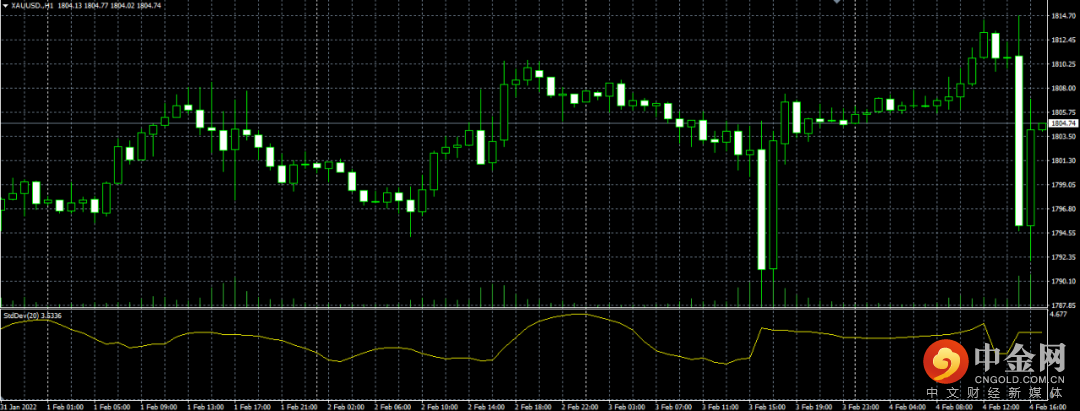Click the 3 Feb 07:00 time label
This screenshot has width=1080, height=411.
(x=674, y=406)
